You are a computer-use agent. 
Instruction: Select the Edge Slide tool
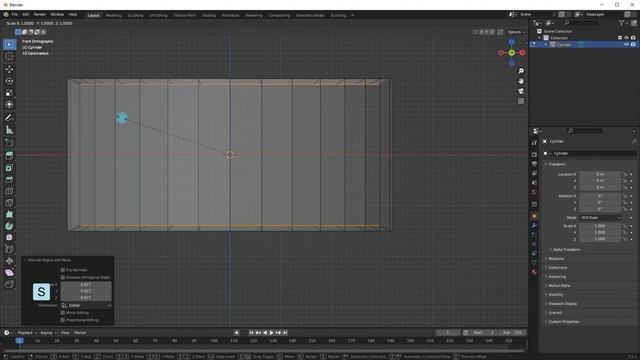coord(9,249)
